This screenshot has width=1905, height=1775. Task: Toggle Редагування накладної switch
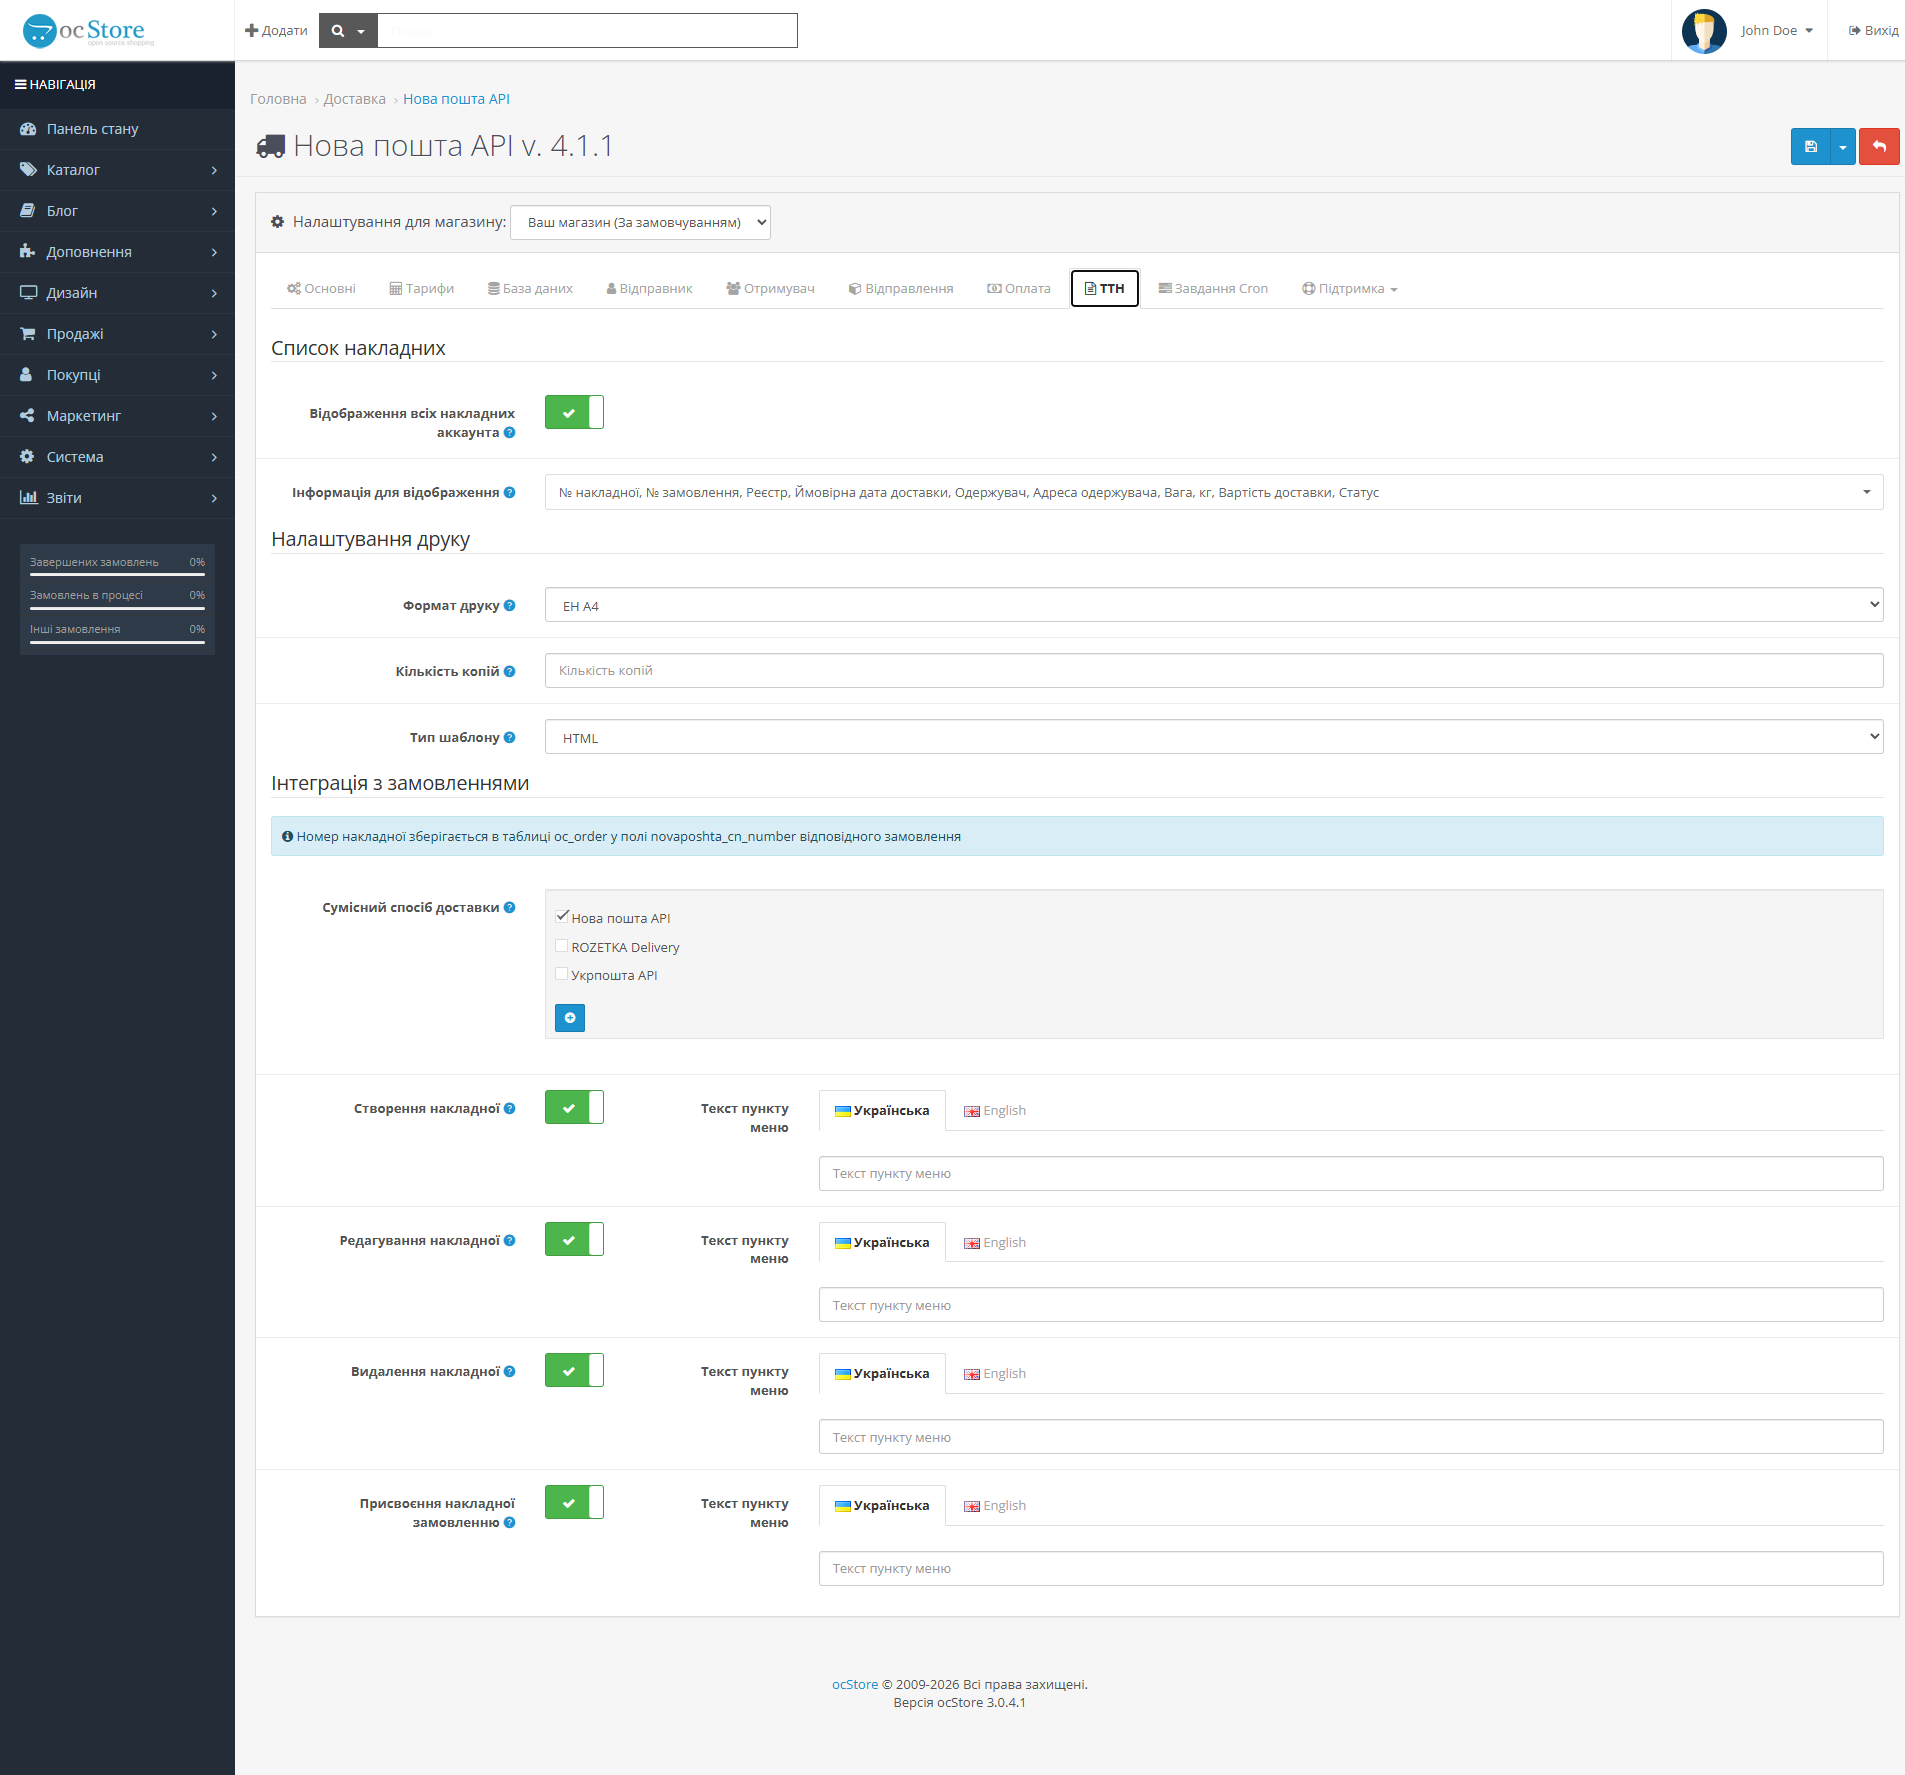coord(574,1240)
